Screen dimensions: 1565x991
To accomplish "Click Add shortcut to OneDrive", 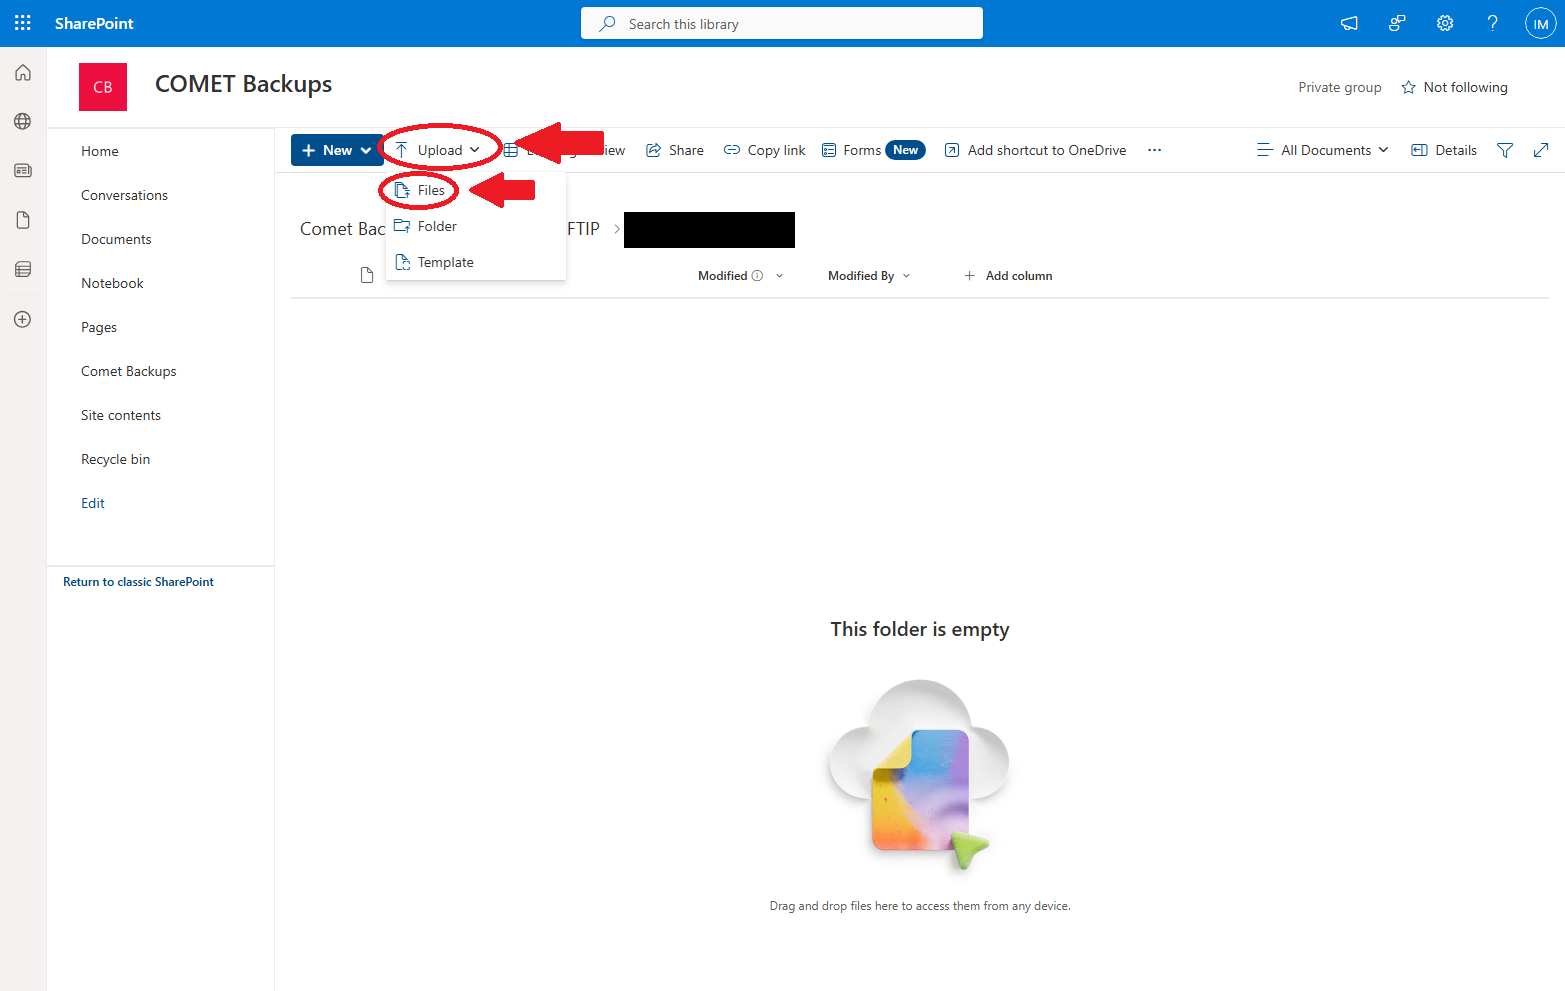I will click(x=1035, y=150).
